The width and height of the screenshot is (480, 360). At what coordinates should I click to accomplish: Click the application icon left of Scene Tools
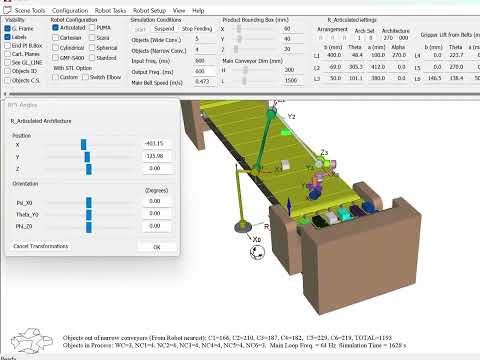(x=7, y=10)
